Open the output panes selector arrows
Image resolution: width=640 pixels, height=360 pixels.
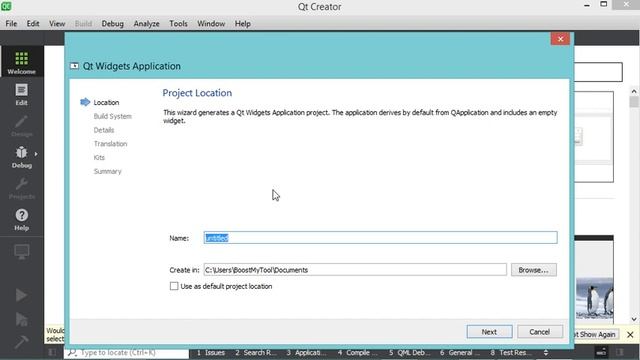tap(546, 352)
